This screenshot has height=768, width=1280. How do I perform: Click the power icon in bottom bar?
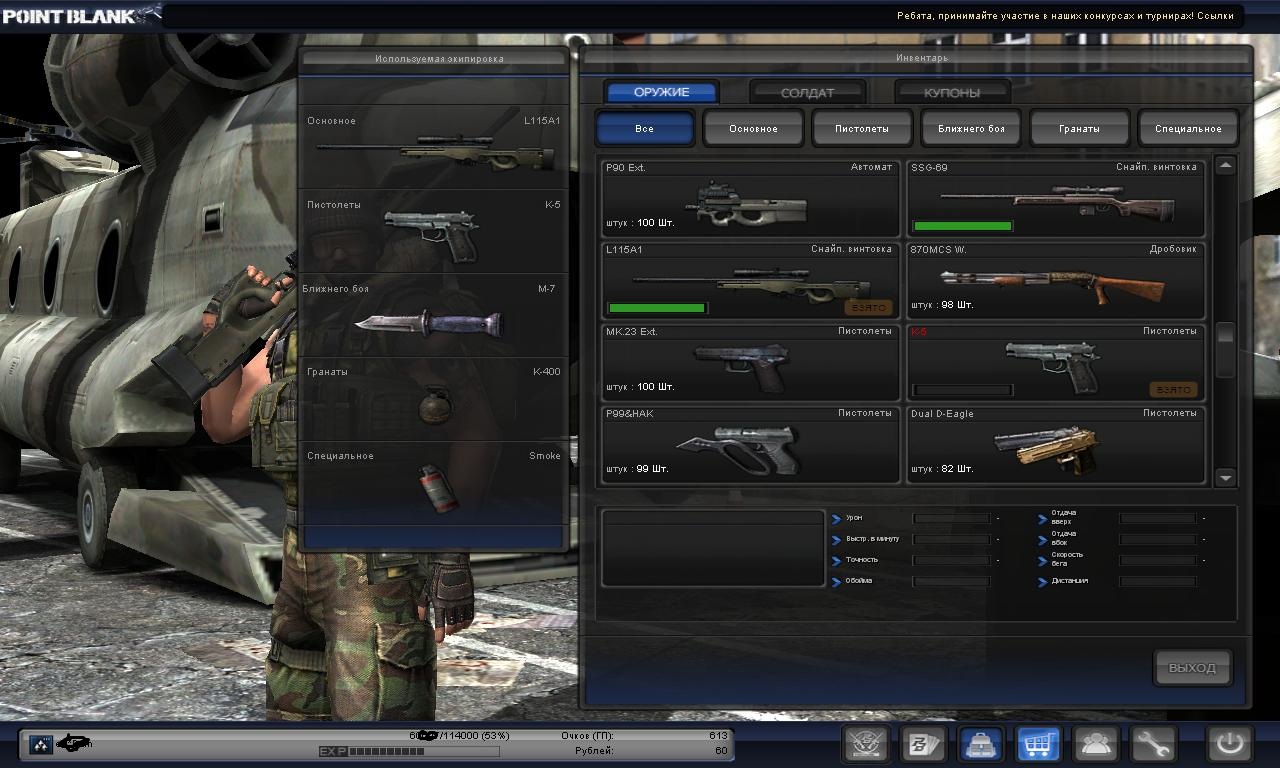pos(1229,744)
